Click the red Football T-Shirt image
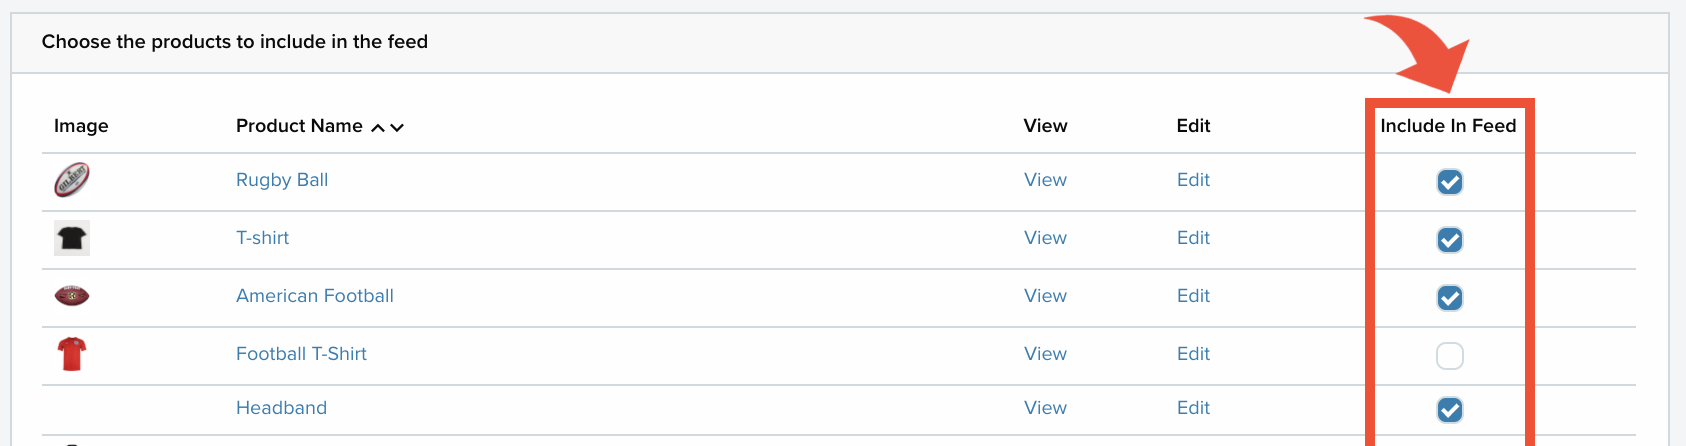The image size is (1686, 446). tap(72, 354)
